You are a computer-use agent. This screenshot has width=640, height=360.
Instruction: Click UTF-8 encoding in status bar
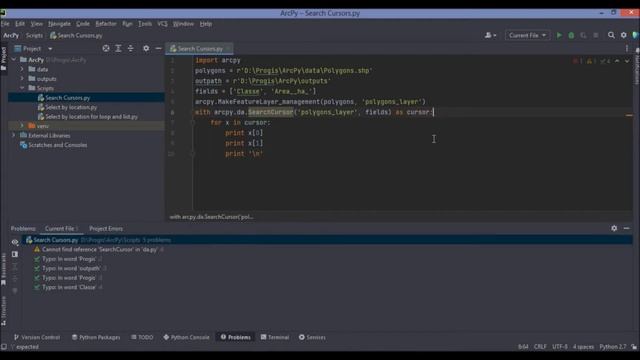pyautogui.click(x=560, y=347)
